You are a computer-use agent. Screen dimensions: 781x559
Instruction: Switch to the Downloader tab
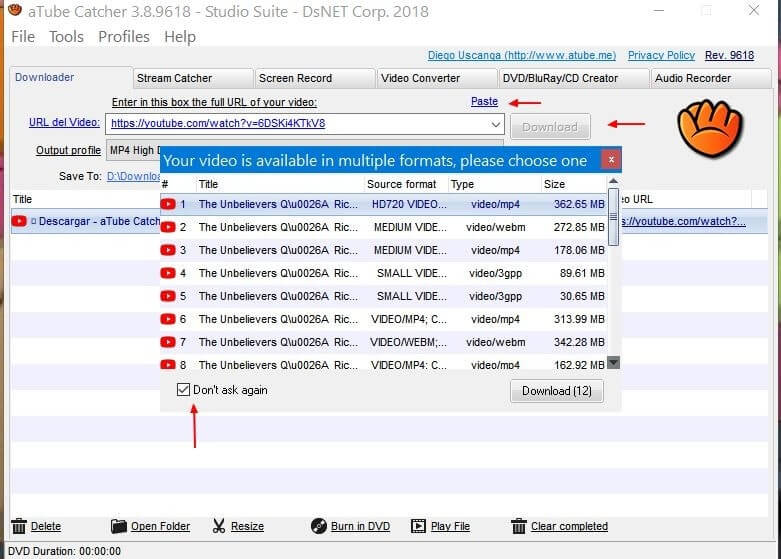71,78
